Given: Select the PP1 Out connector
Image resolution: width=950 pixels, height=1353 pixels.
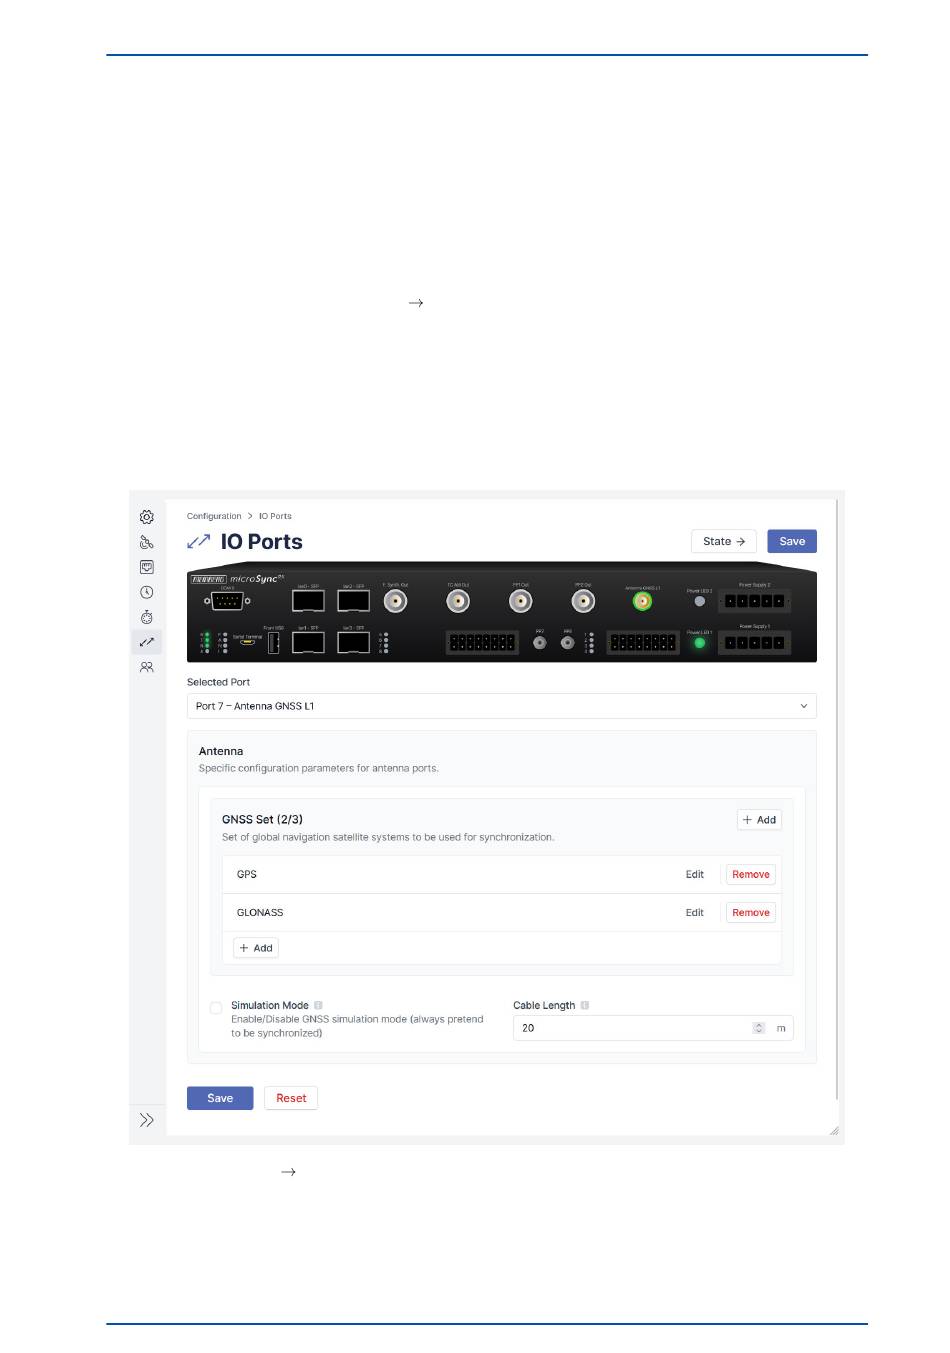Looking at the screenshot, I should (520, 601).
